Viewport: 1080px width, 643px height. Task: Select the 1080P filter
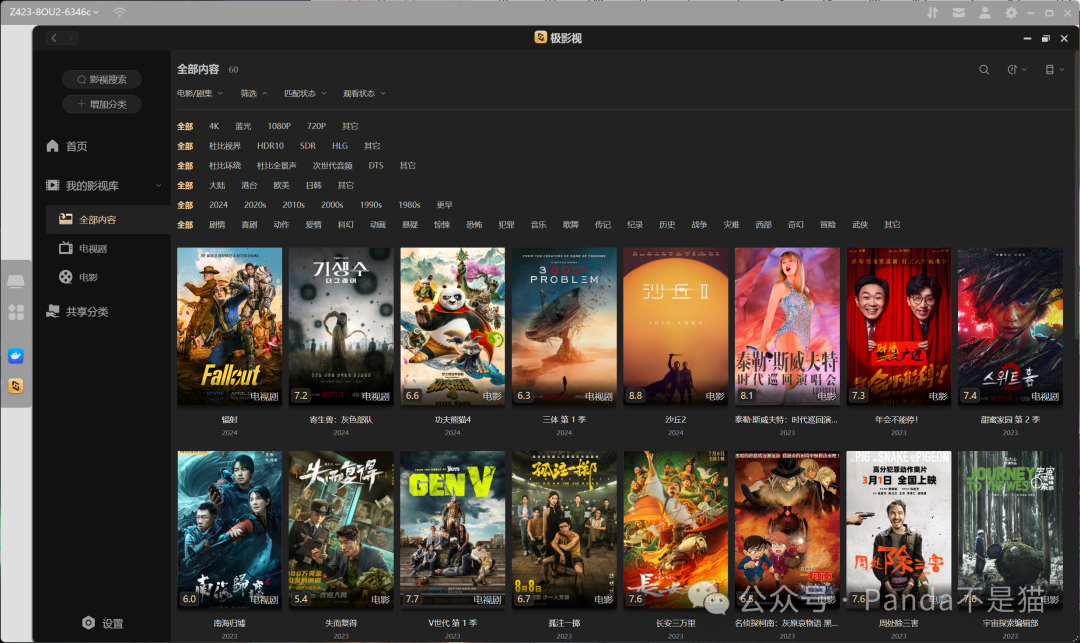(x=279, y=126)
